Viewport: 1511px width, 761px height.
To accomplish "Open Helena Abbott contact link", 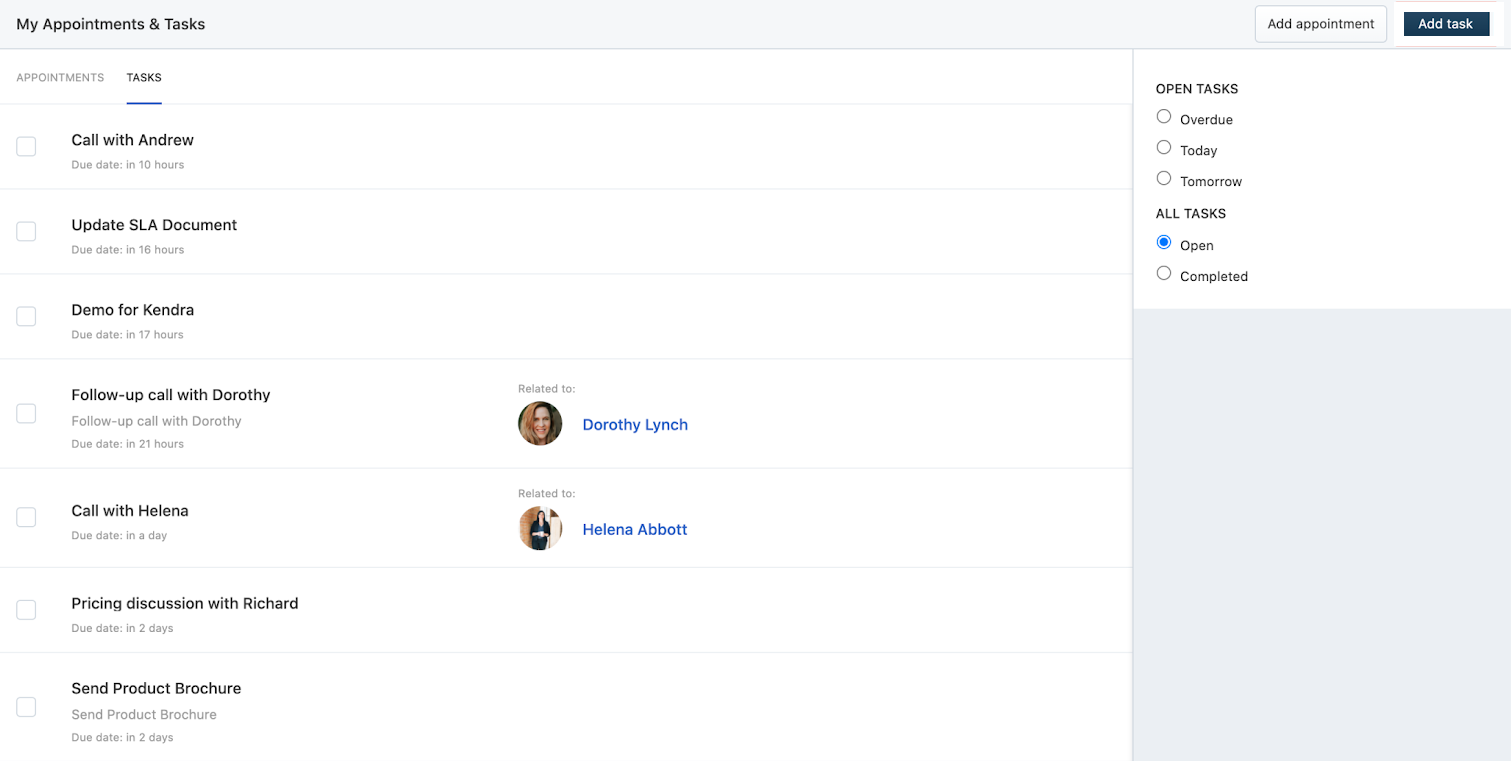I will tap(635, 530).
